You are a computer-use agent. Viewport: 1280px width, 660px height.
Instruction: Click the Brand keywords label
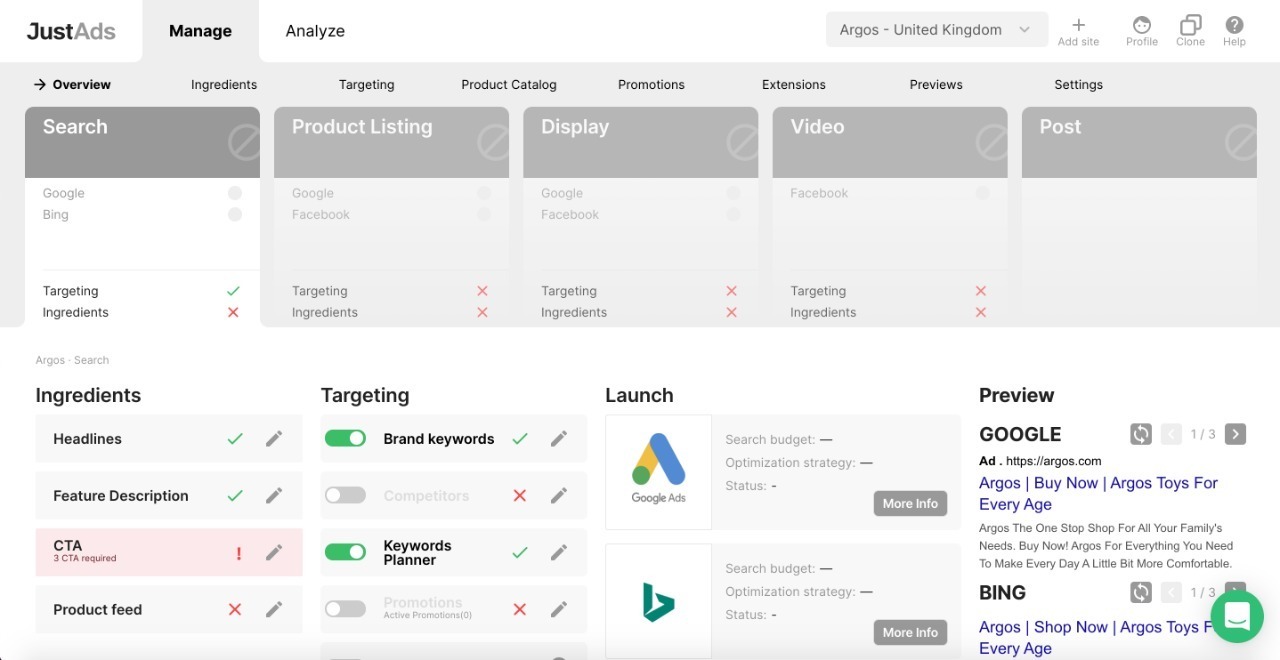pos(439,439)
